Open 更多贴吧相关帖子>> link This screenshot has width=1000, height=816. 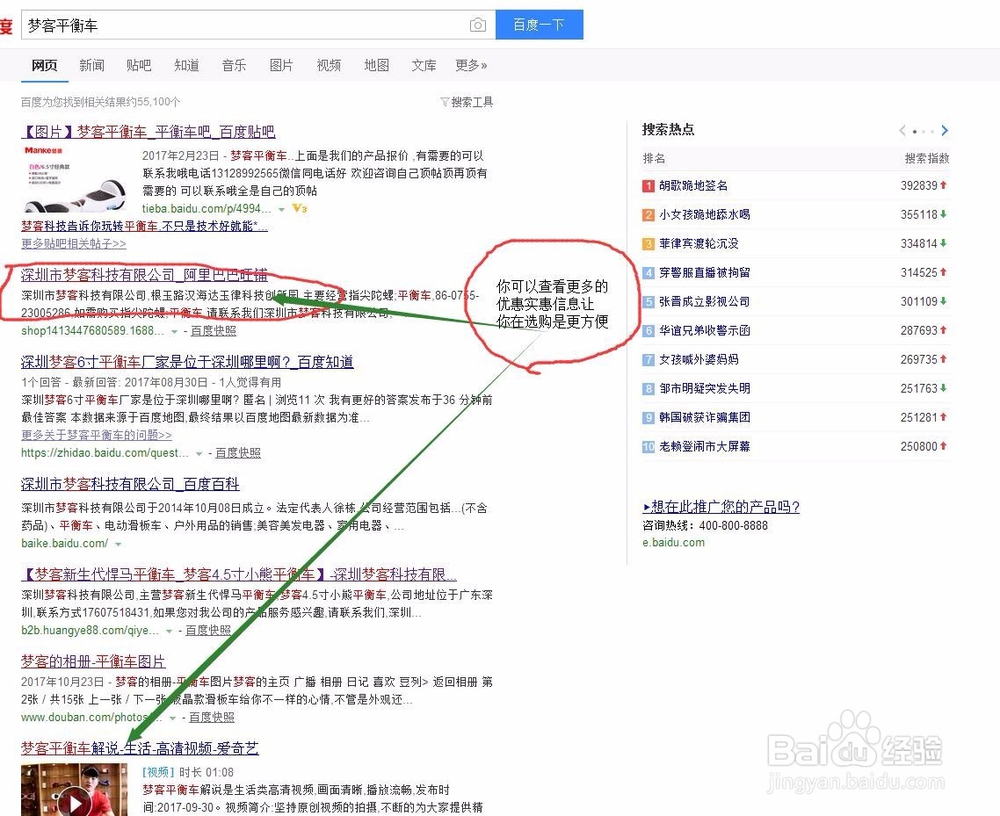pyautogui.click(x=73, y=244)
